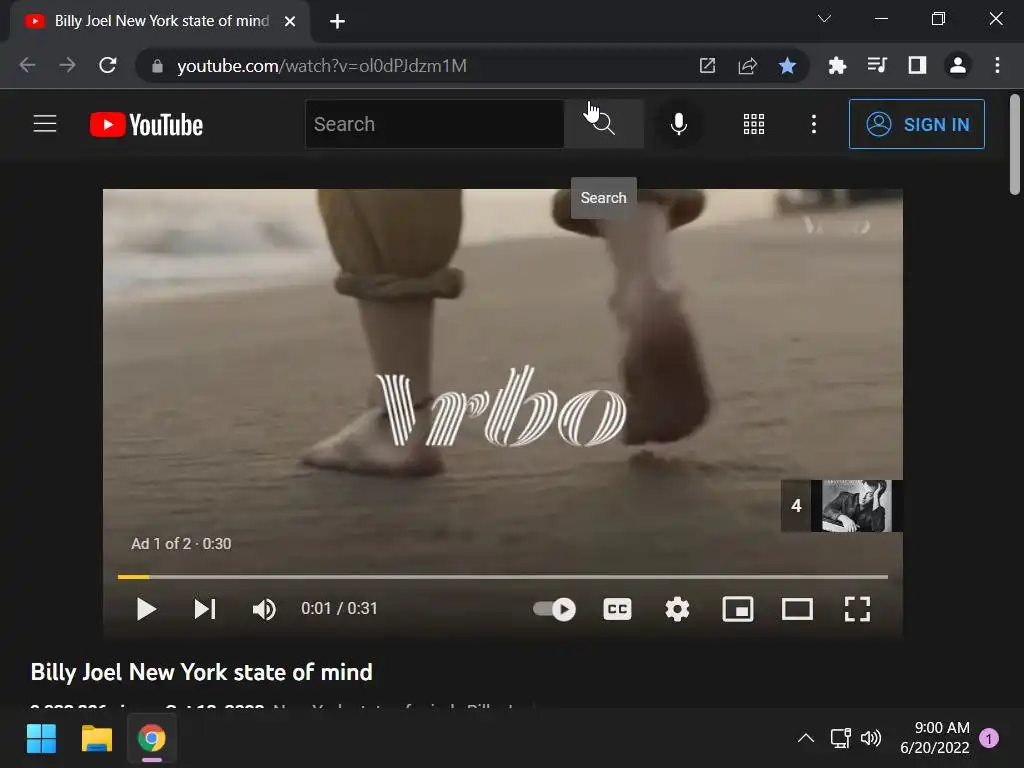This screenshot has height=768, width=1024.
Task: Search with your voice microphone
Action: coord(679,124)
